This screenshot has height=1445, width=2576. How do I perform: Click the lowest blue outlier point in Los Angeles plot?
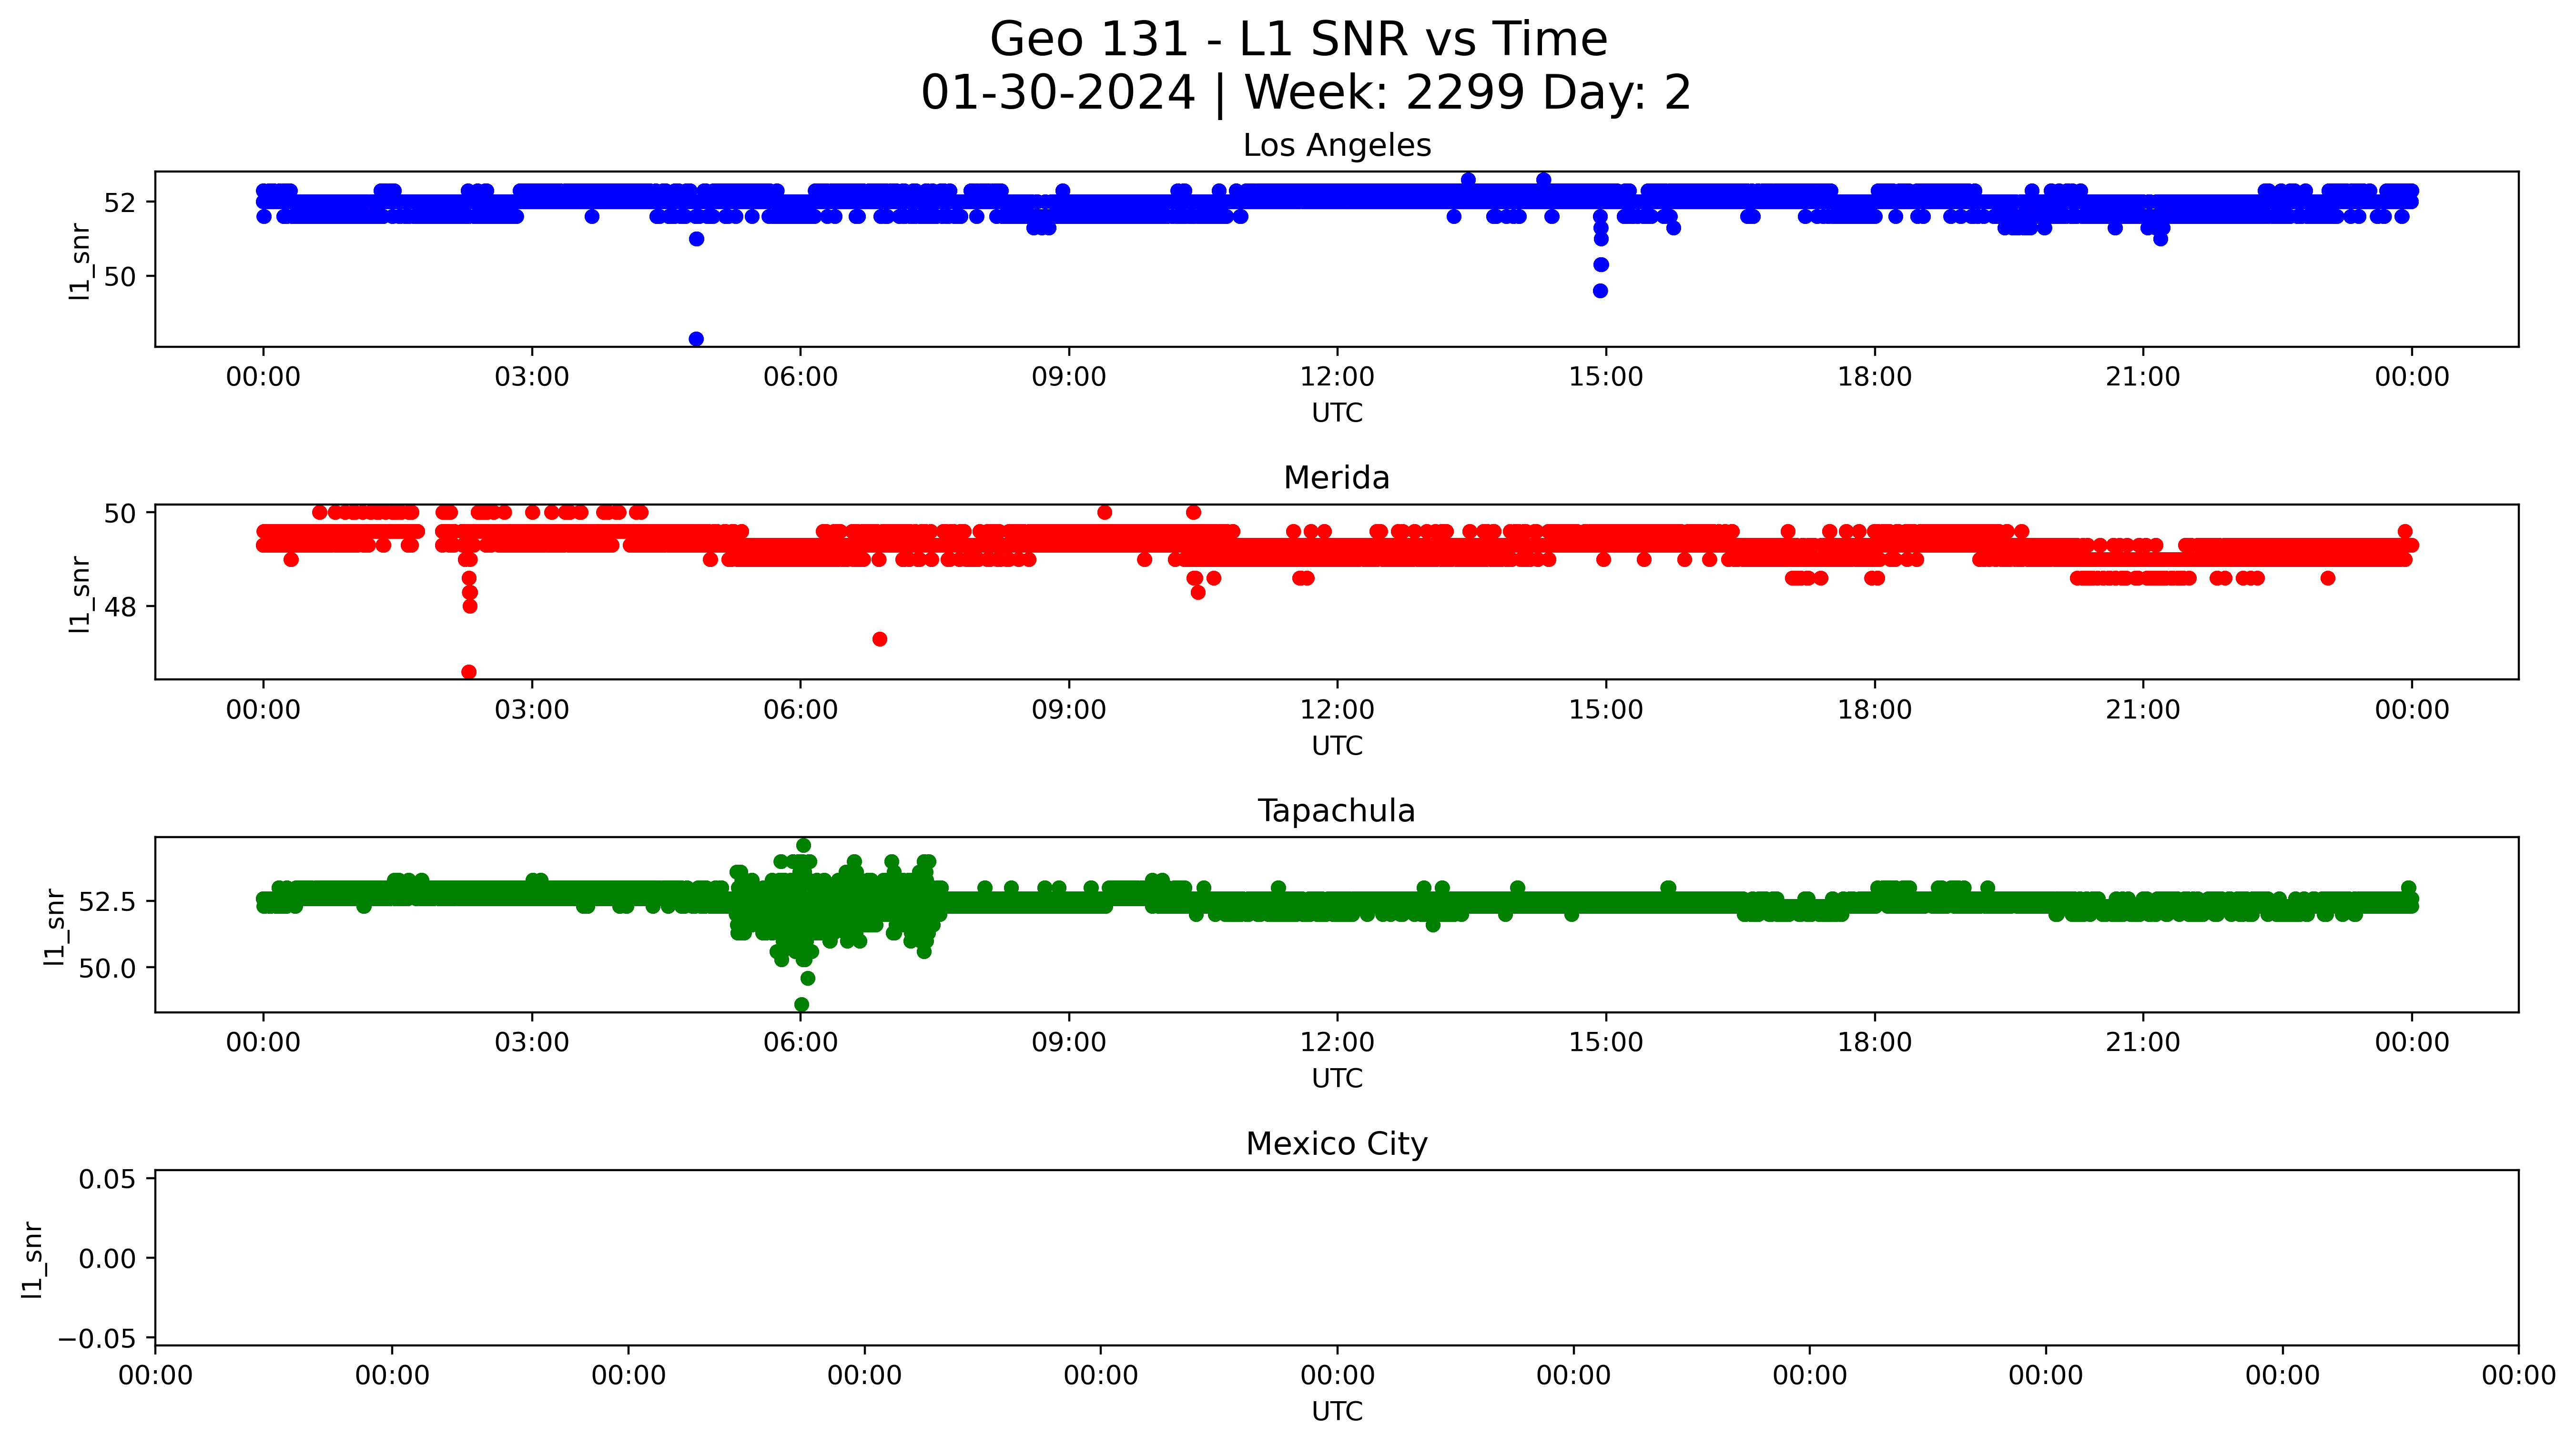[x=696, y=339]
